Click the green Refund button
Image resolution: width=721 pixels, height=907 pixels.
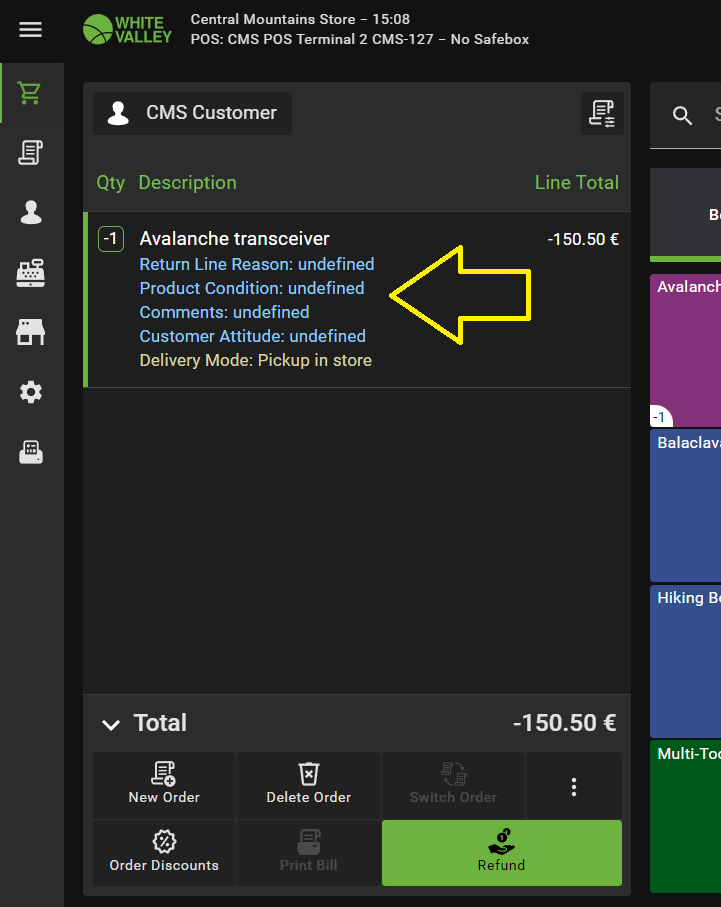(x=501, y=852)
